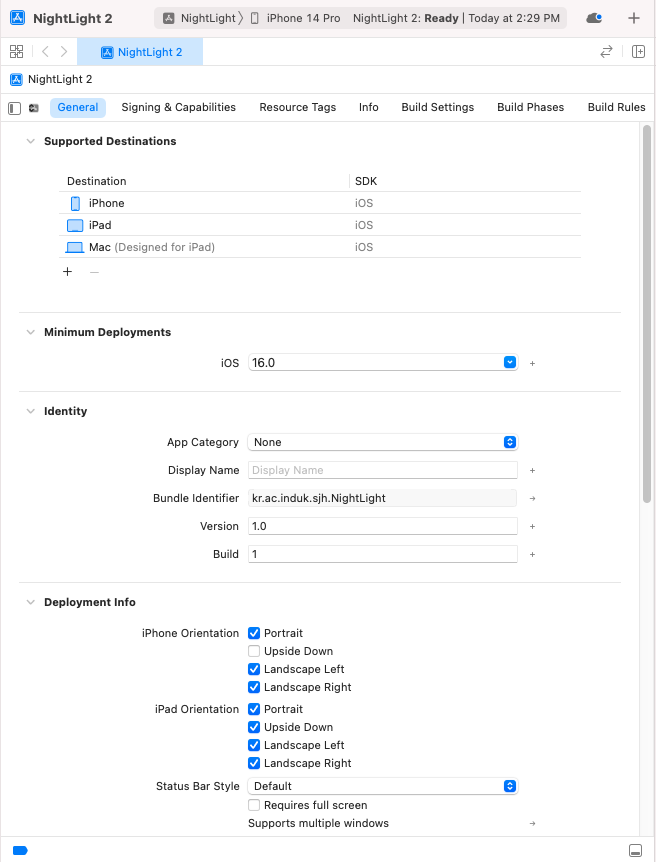Click the plus beside Build field
Image resolution: width=656 pixels, height=862 pixels.
(532, 555)
